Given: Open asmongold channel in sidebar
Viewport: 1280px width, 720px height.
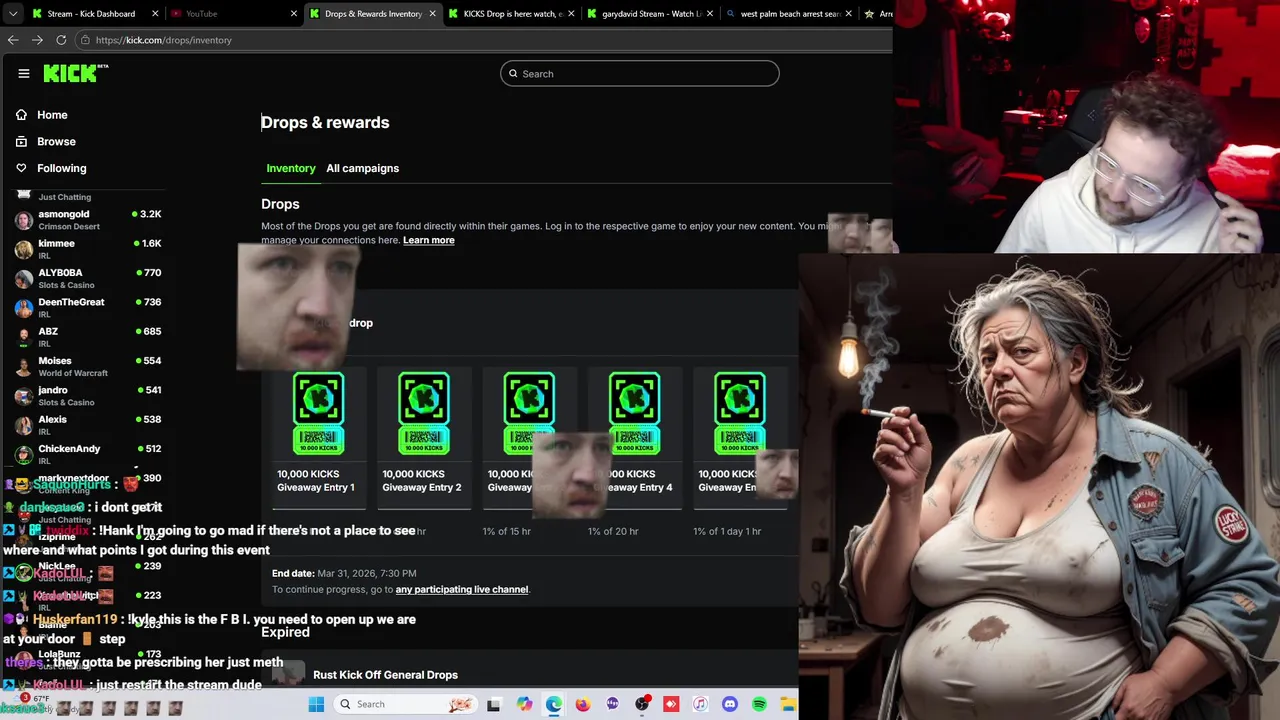Looking at the screenshot, I should coord(88,219).
